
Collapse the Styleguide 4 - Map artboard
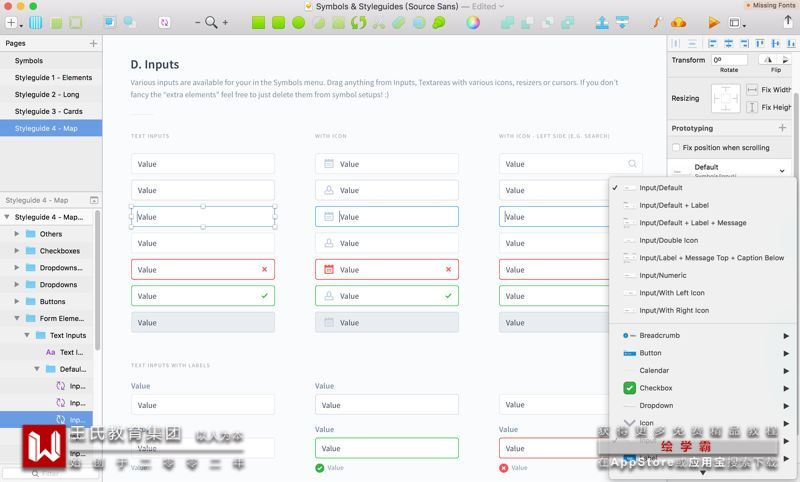pyautogui.click(x=7, y=217)
